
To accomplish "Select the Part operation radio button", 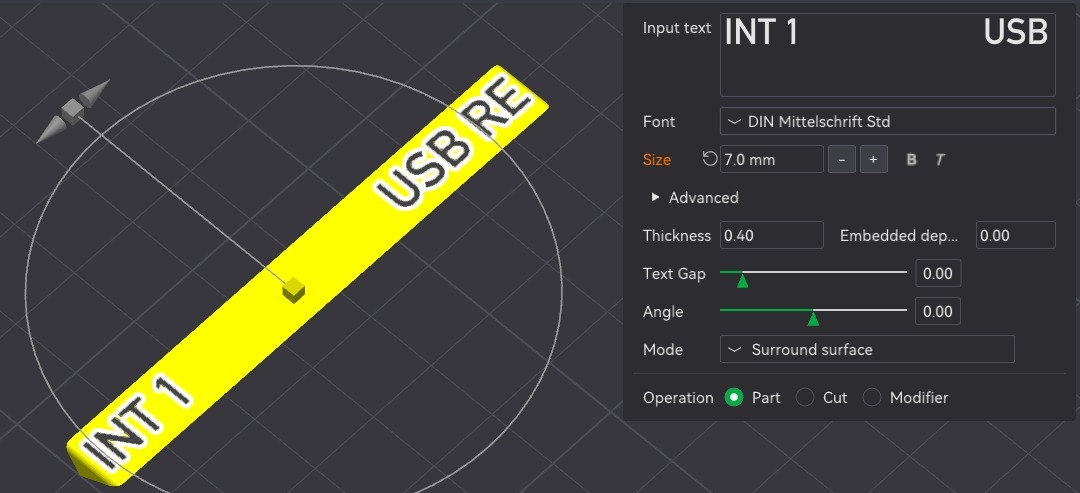I will coord(734,398).
